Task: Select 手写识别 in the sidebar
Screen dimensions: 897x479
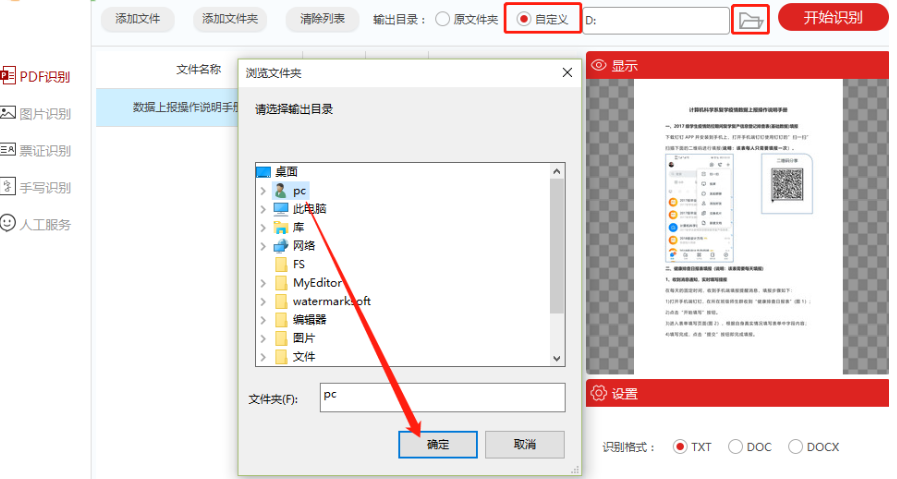Action: click(x=35, y=187)
